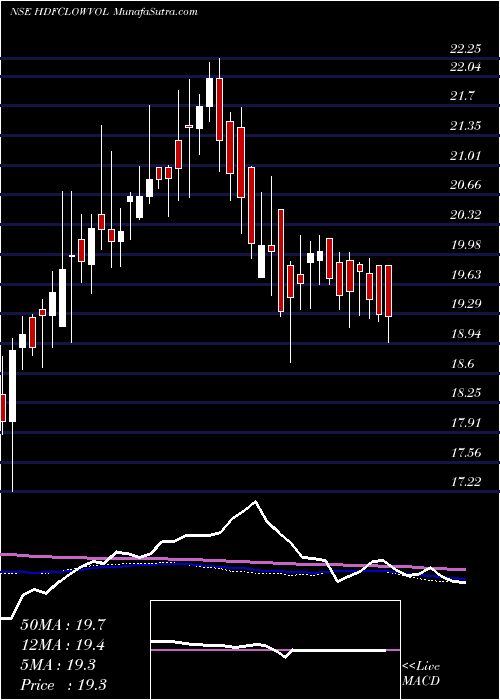Image resolution: width=500 pixels, height=700 pixels.
Task: Click the 19.98 price axis label
Action: click(466, 245)
